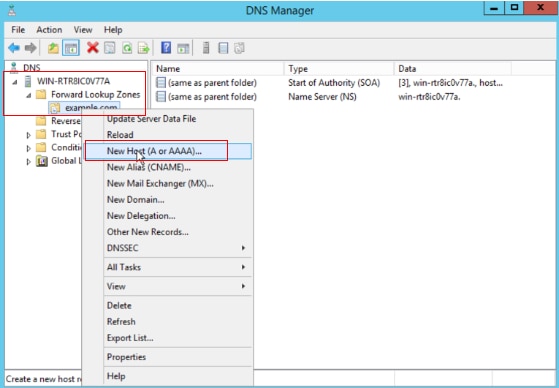Click the SOA record icon
This screenshot has width=559, height=388.
(161, 83)
